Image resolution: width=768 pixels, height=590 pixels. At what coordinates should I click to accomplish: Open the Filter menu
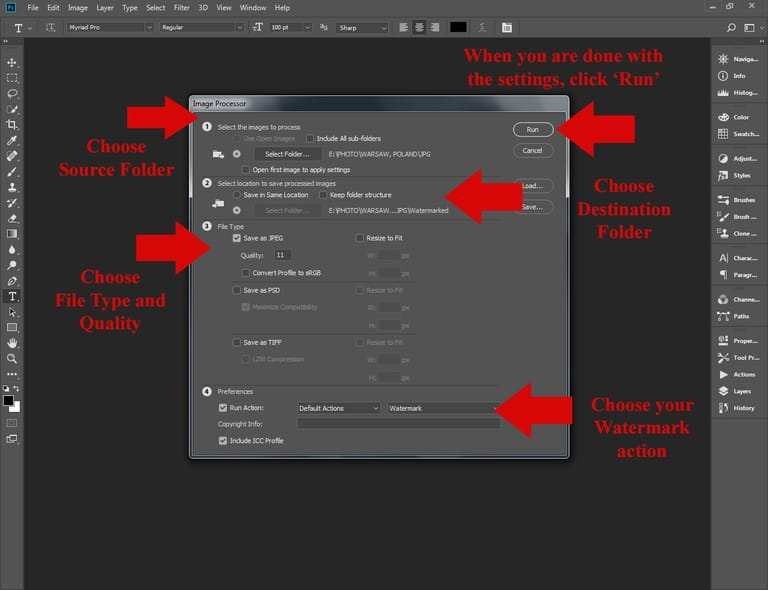[x=182, y=8]
